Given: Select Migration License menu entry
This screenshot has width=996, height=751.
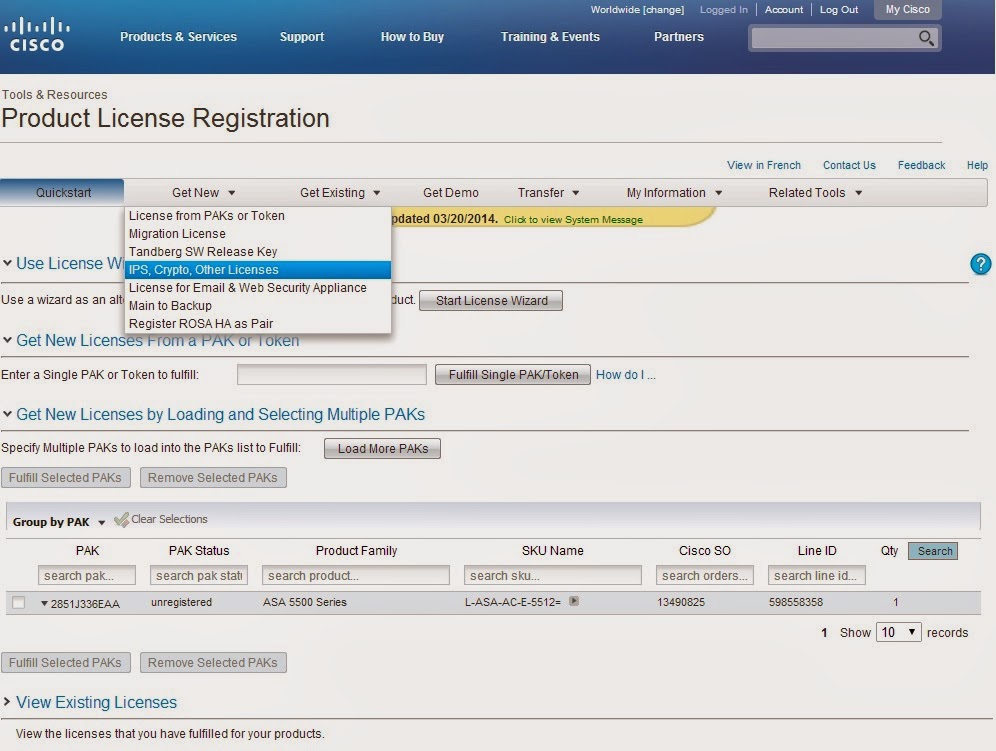Looking at the screenshot, I should [x=258, y=234].
